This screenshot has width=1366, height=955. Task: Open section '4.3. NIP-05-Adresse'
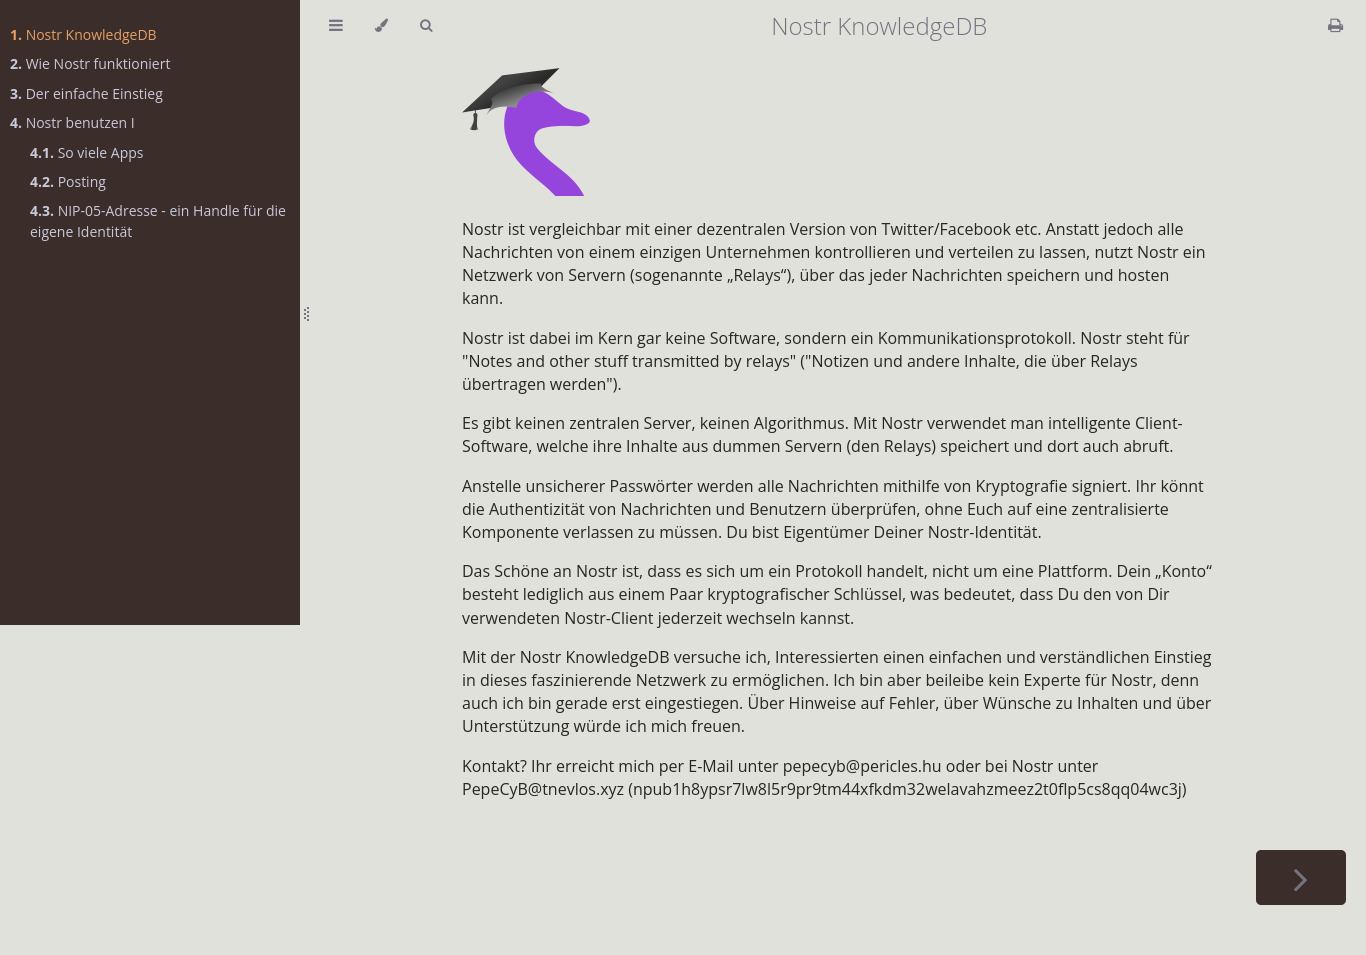click(x=158, y=211)
